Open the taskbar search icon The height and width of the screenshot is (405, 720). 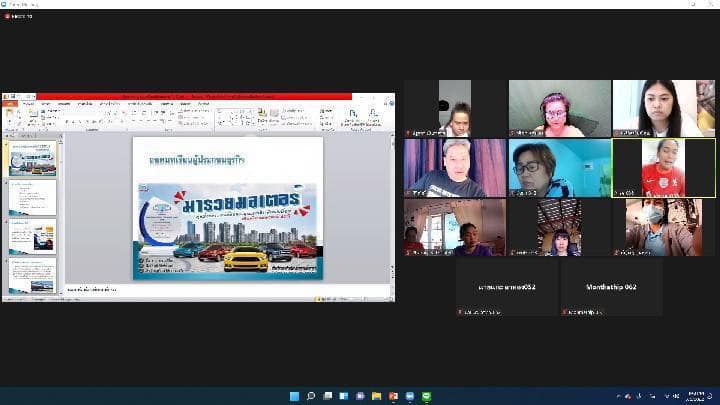tap(311, 396)
